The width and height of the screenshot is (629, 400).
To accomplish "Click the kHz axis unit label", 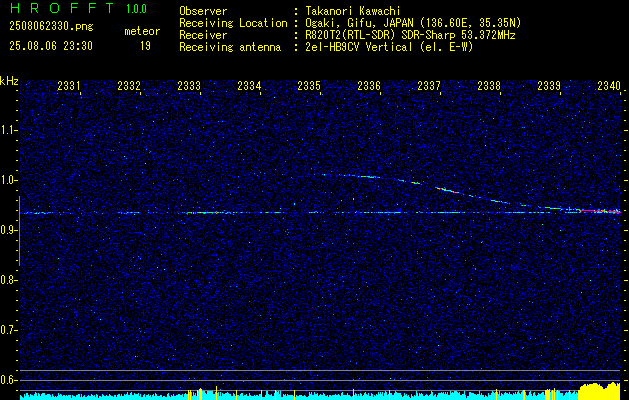I will [9, 81].
